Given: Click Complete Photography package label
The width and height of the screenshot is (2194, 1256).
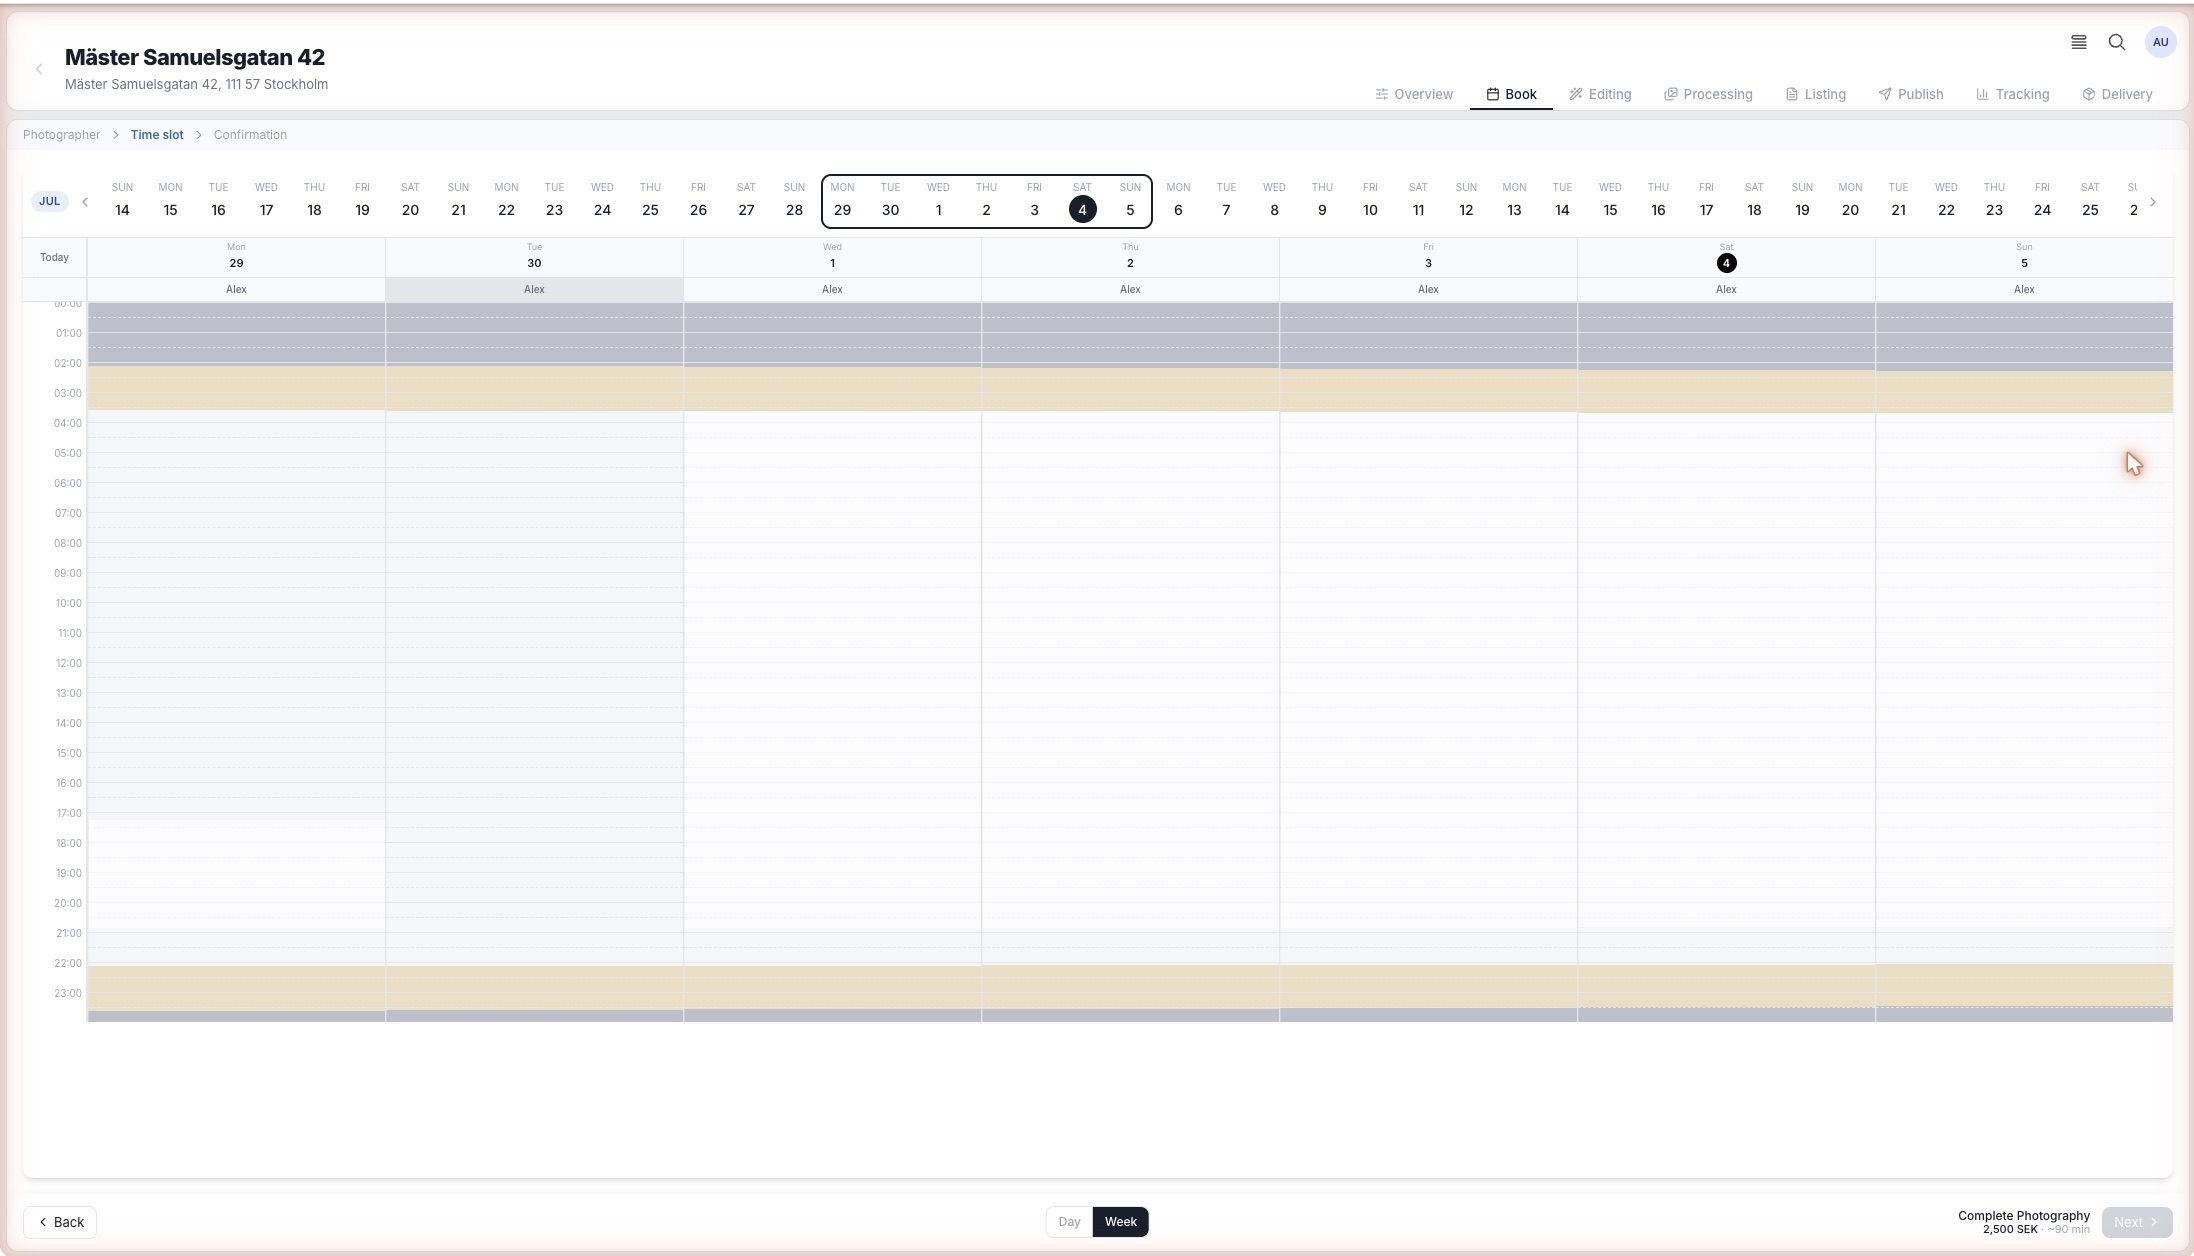Looking at the screenshot, I should (2024, 1216).
